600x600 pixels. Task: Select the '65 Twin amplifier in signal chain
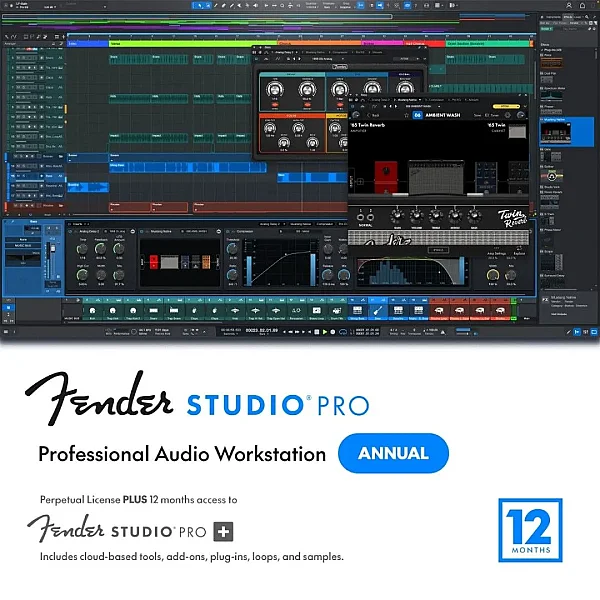coord(436,178)
